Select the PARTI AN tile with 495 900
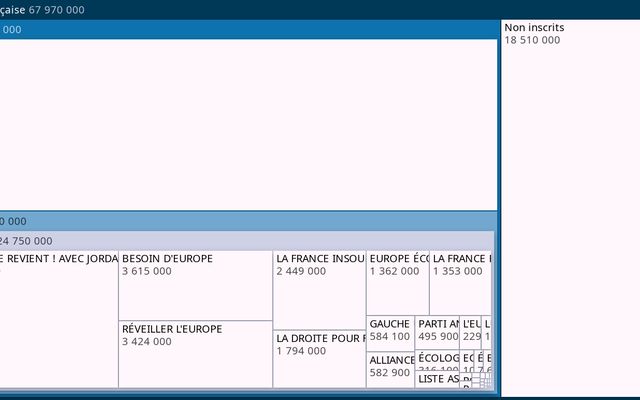 pyautogui.click(x=438, y=331)
